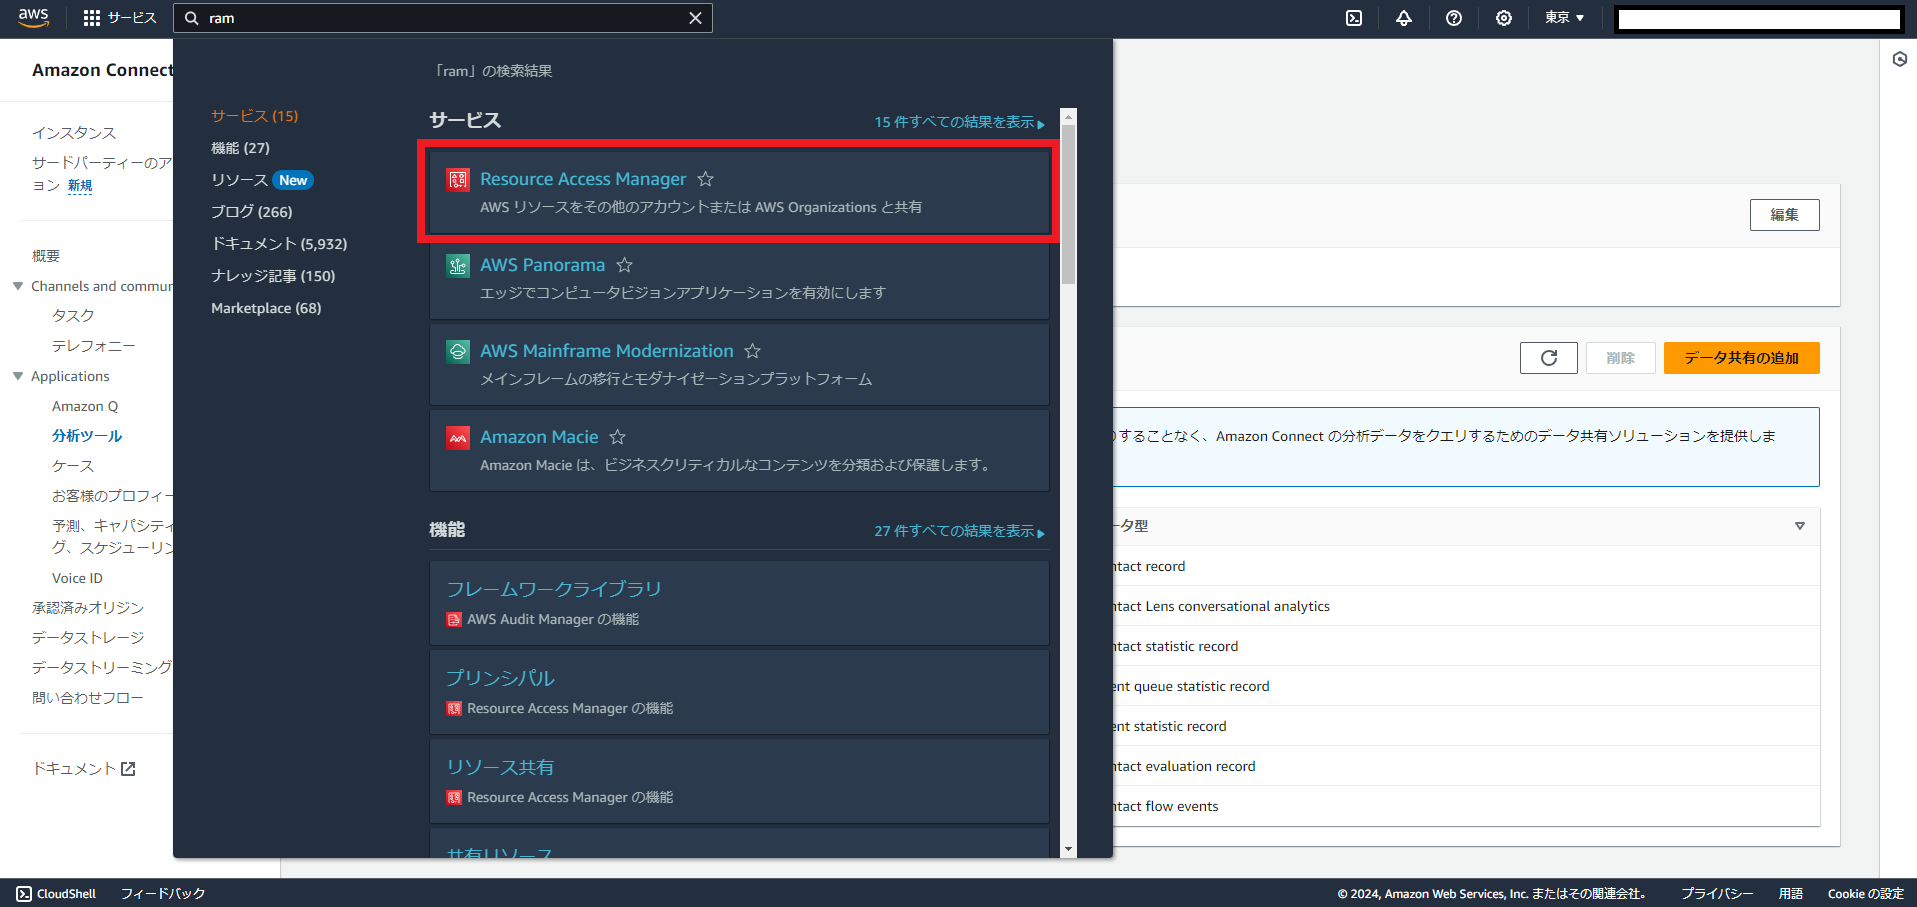Open the AWS home logo
Image resolution: width=1917 pixels, height=907 pixels.
coord(33,18)
